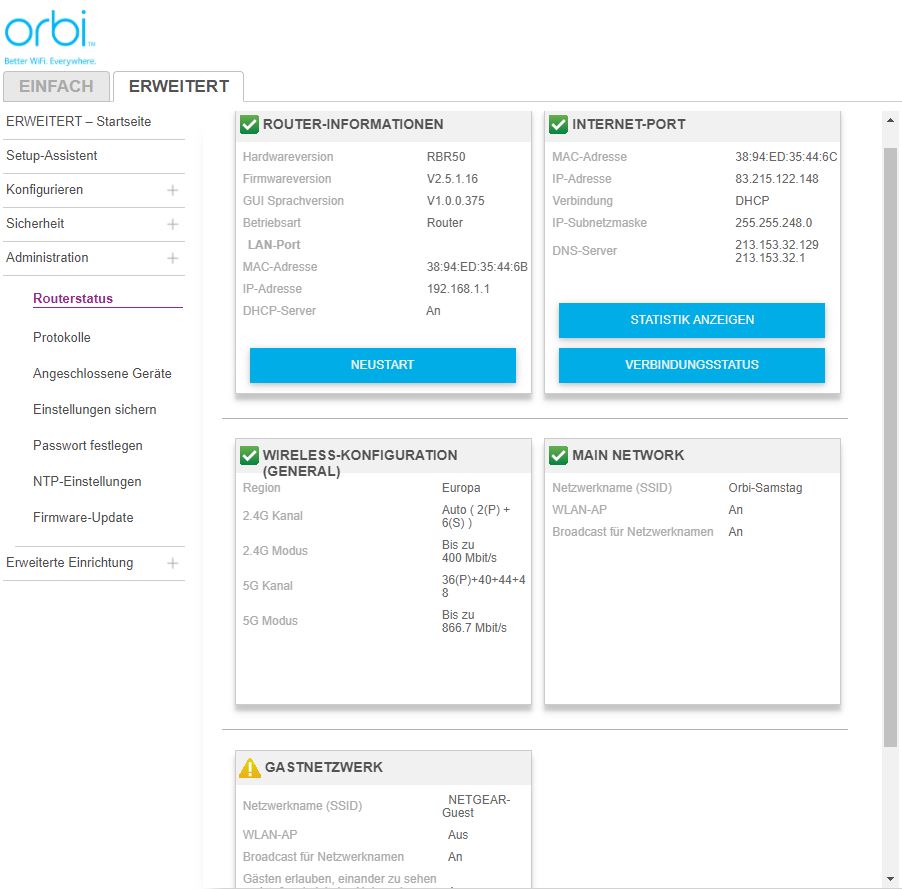Click the green check icon beside Wireless-Konfiguration
The image size is (902, 889).
click(249, 455)
